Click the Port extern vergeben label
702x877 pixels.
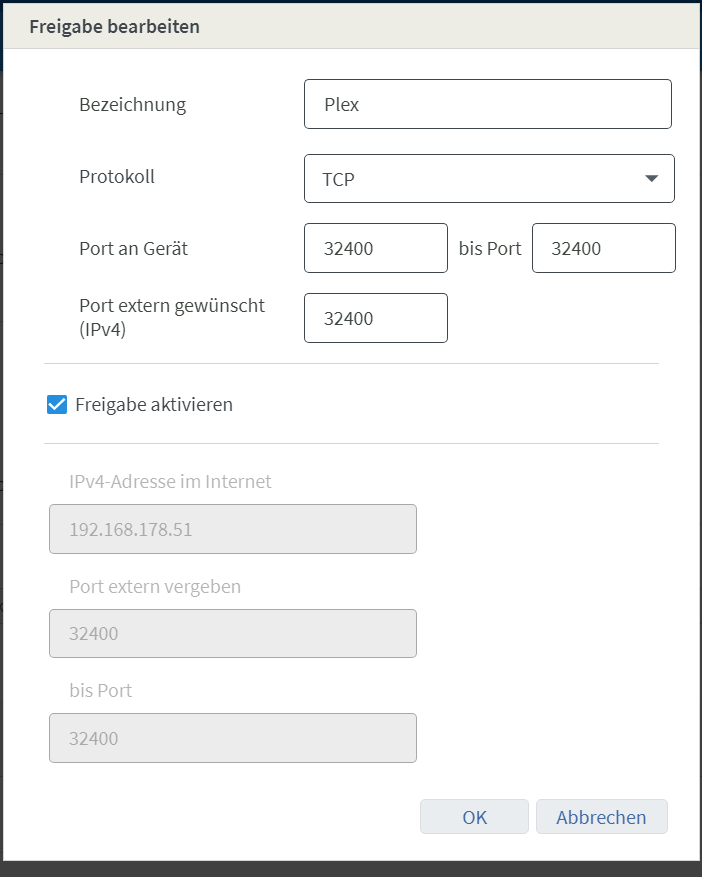pyautogui.click(x=155, y=586)
